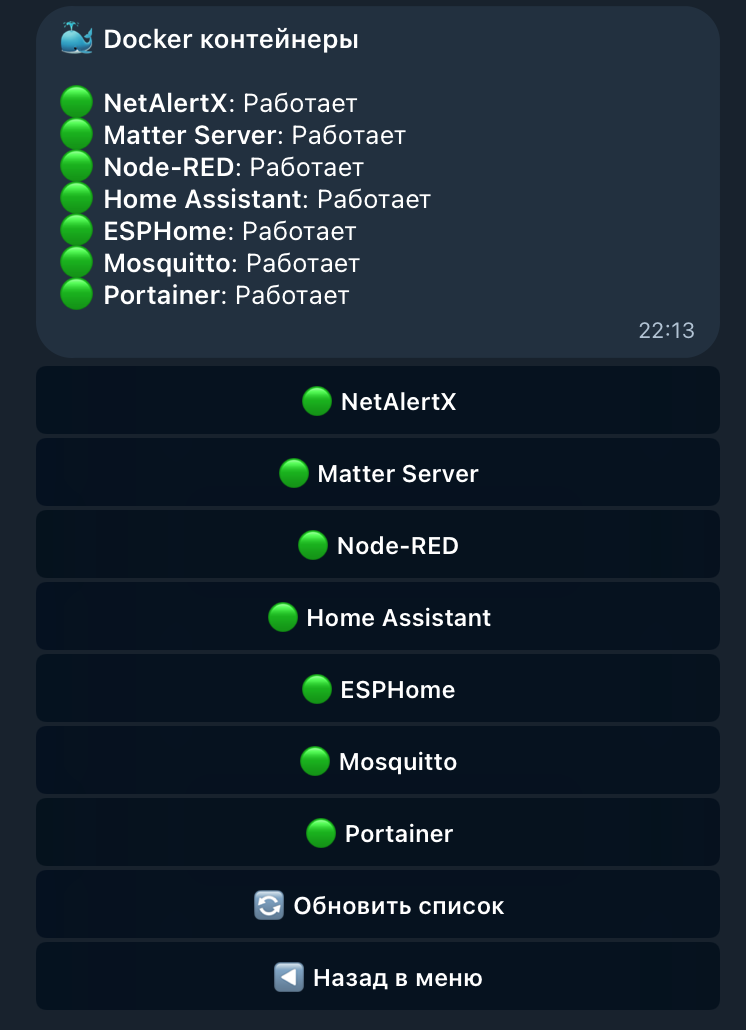
Task: Click green status dot on Portainer button
Action: point(320,834)
